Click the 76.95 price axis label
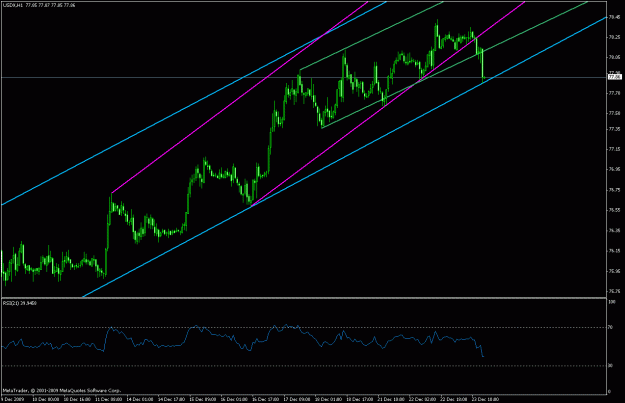 pos(614,169)
